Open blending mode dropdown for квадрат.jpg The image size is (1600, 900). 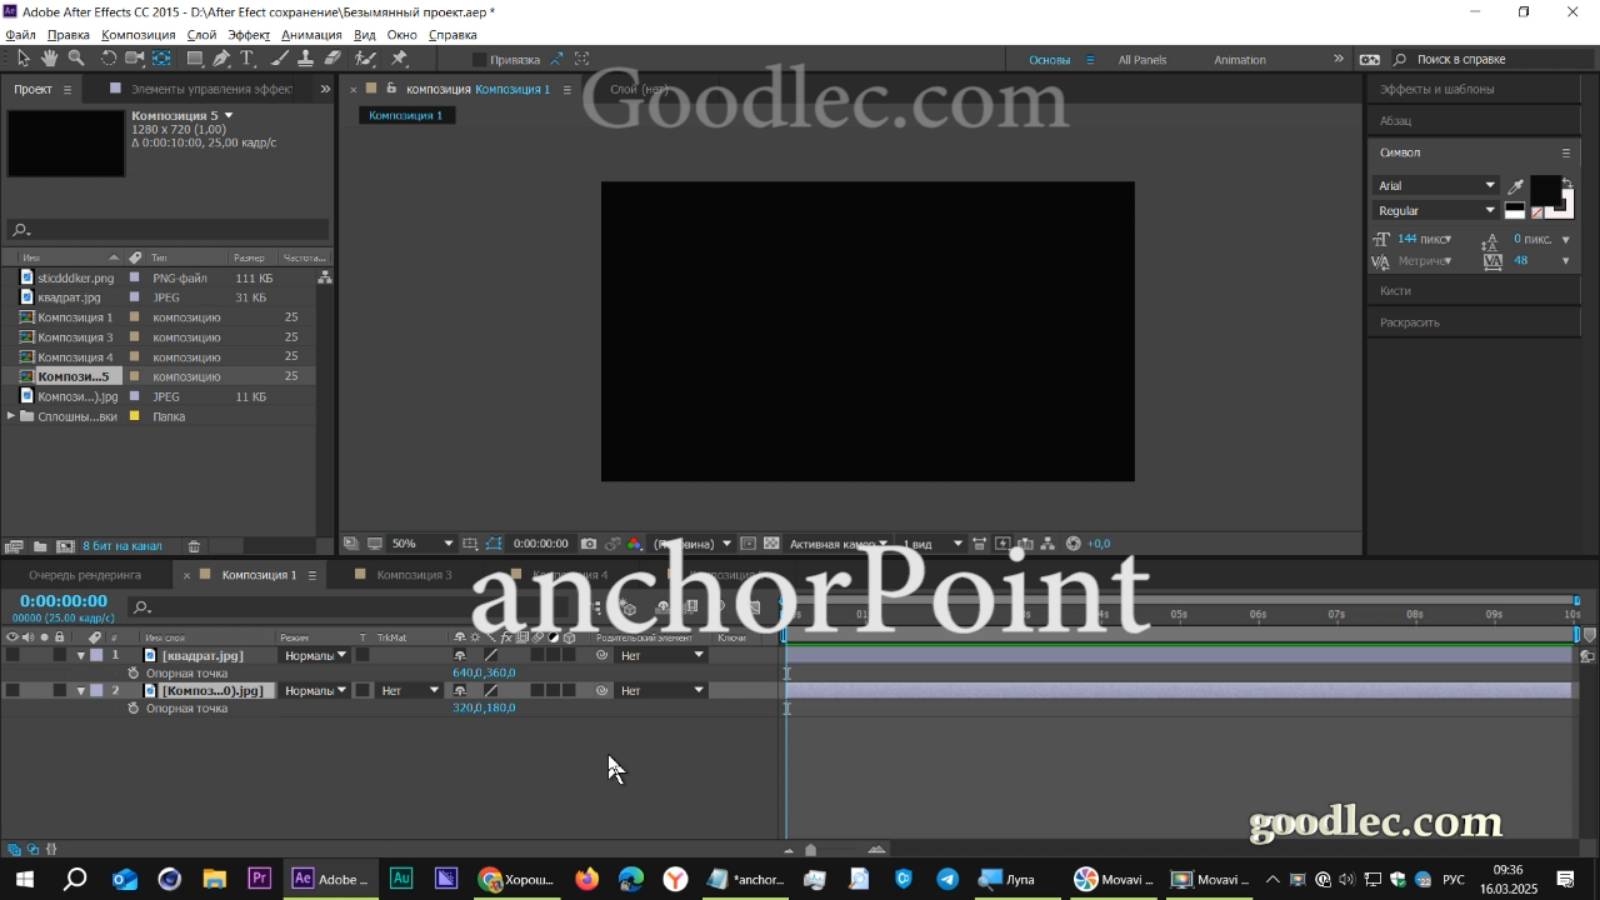[x=314, y=655]
